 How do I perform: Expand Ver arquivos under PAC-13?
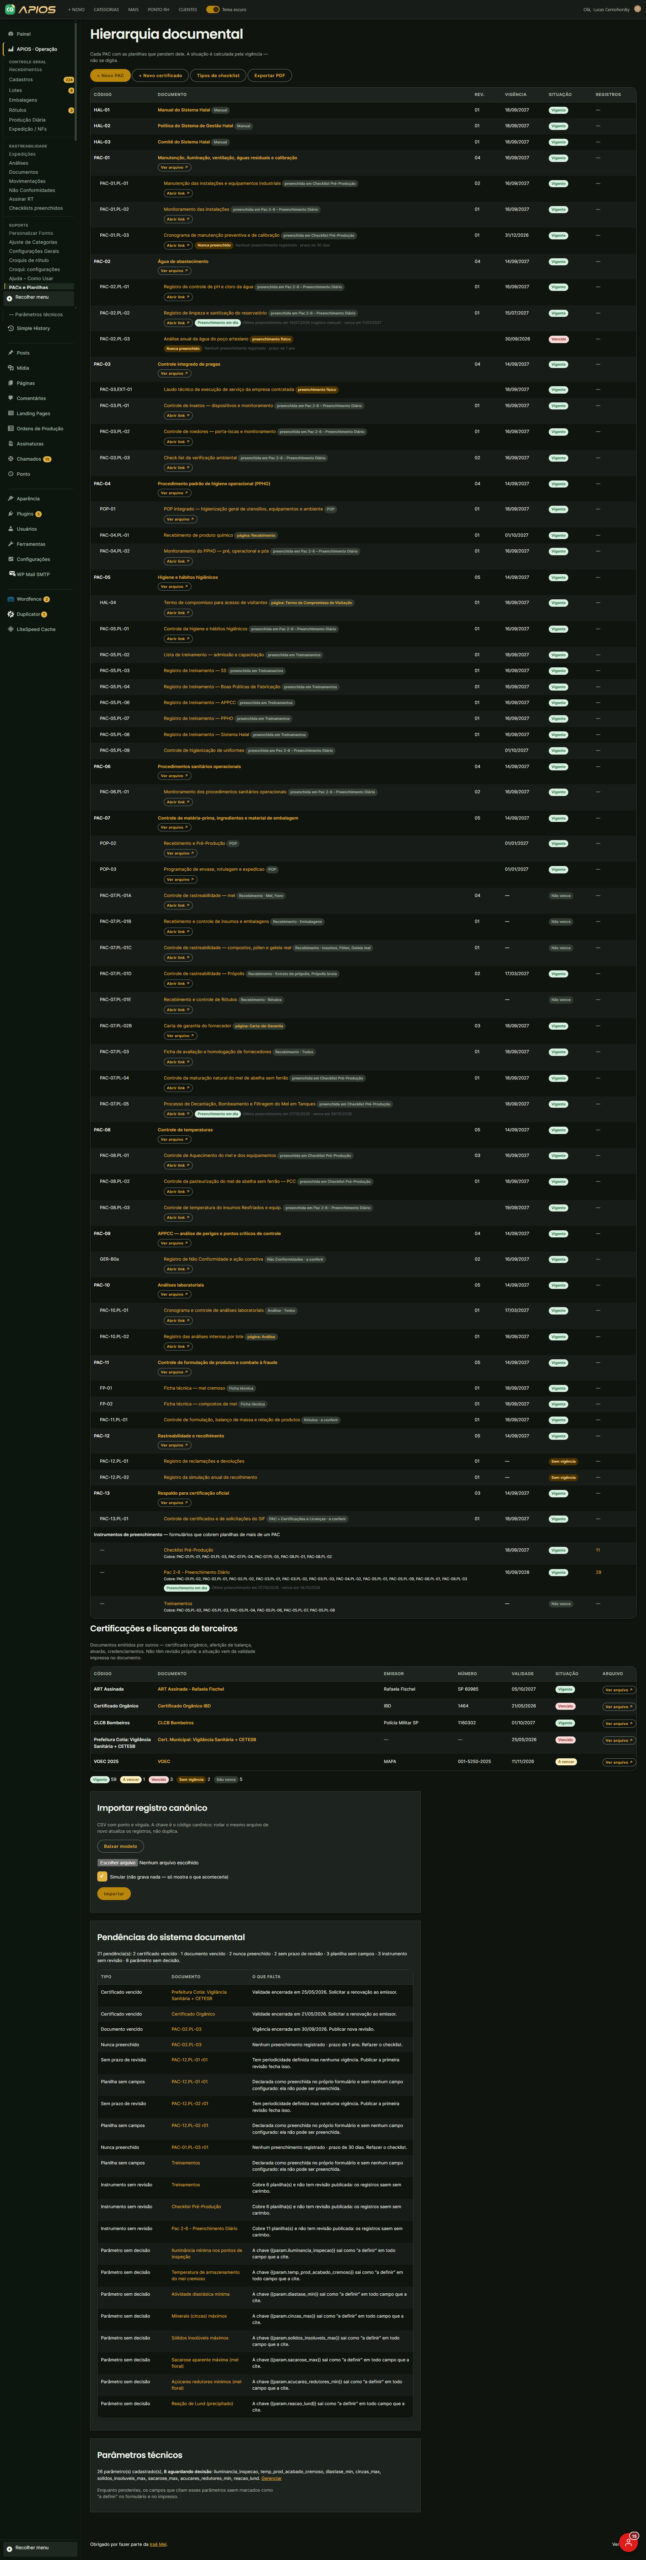point(174,1503)
